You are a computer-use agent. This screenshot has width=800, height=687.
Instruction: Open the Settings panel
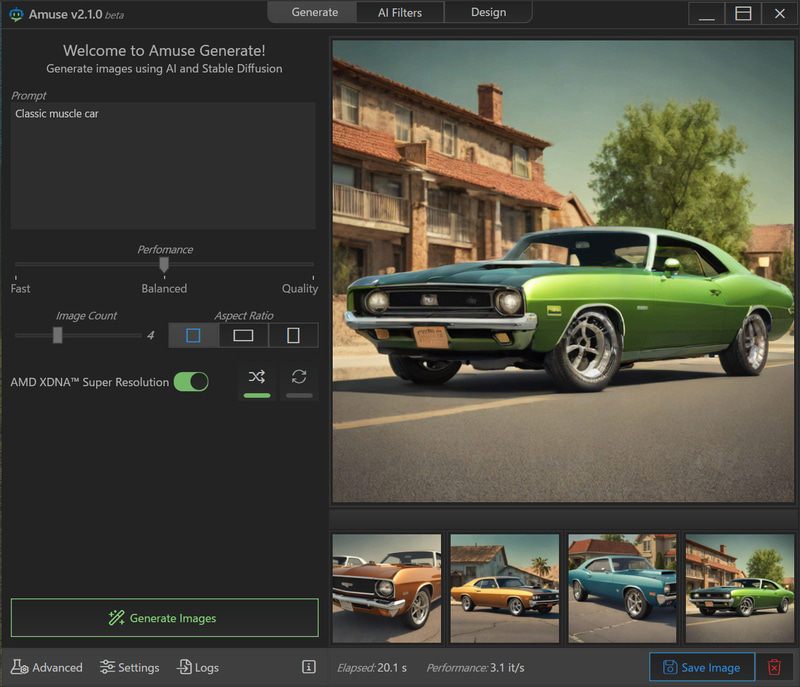[x=129, y=667]
